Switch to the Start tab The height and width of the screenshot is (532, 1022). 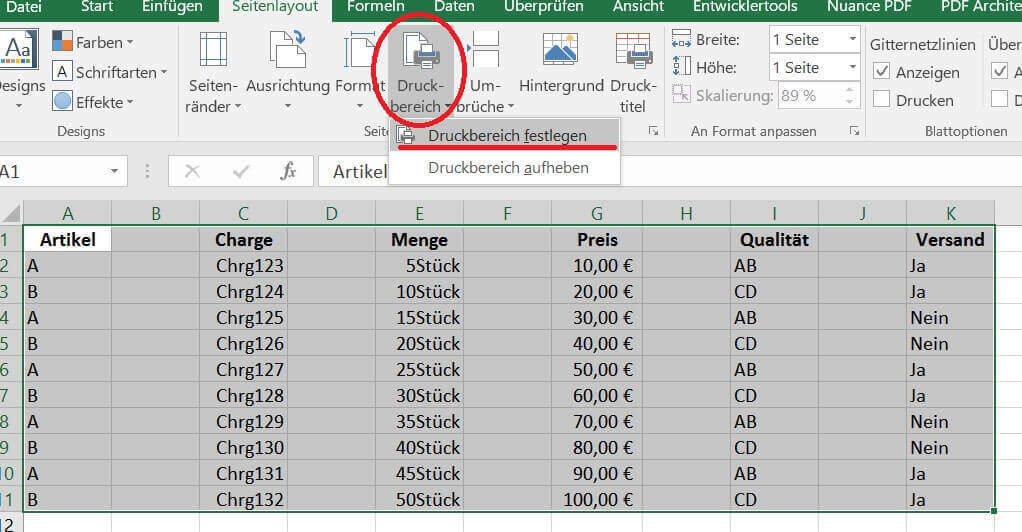pyautogui.click(x=97, y=7)
